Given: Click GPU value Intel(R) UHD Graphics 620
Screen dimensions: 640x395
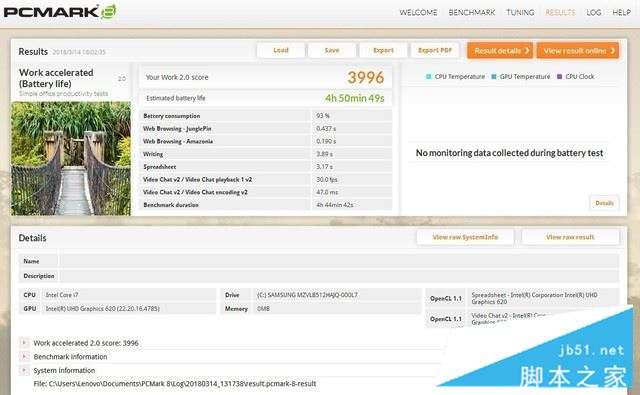Looking at the screenshot, I should point(102,308).
